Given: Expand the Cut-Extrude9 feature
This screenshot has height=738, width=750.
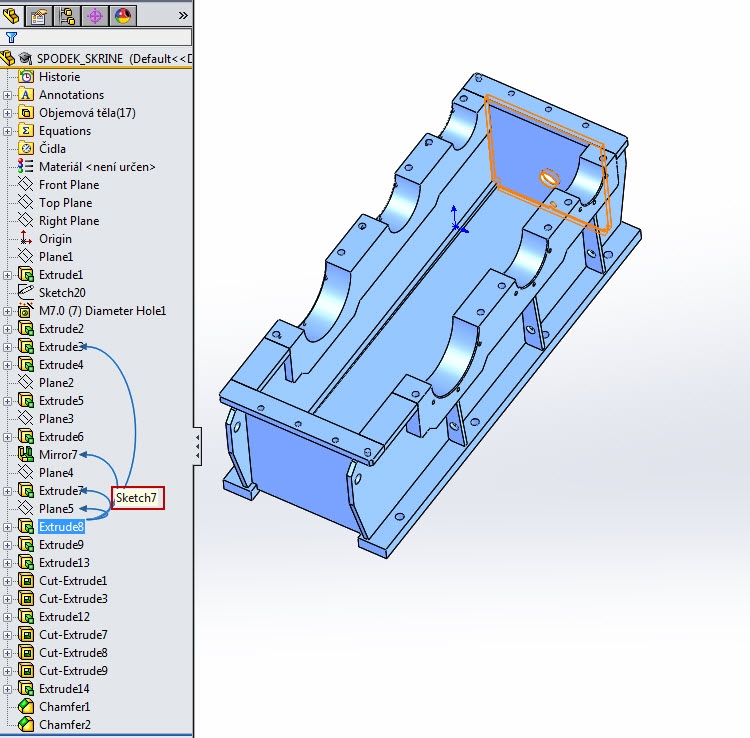Looking at the screenshot, I should click(x=7, y=672).
